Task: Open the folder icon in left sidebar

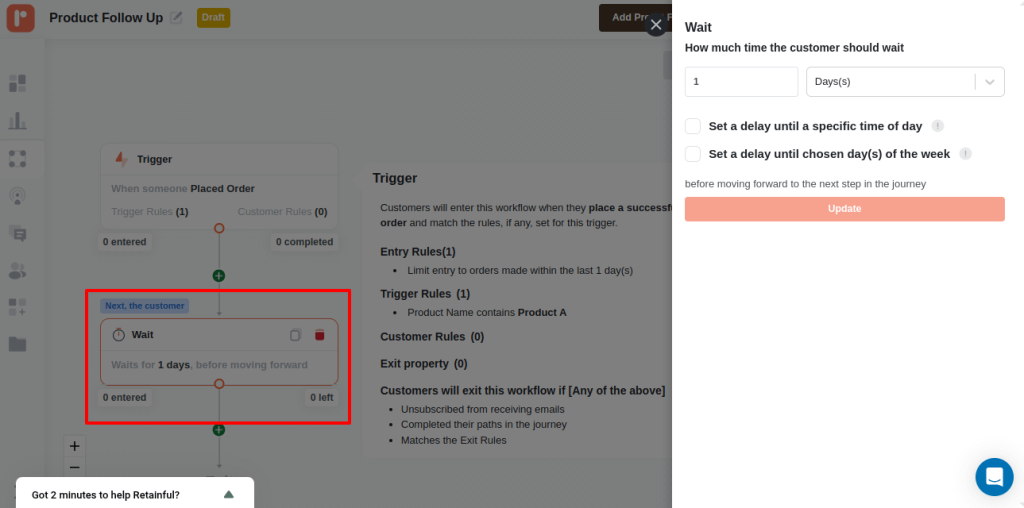Action: tap(18, 344)
